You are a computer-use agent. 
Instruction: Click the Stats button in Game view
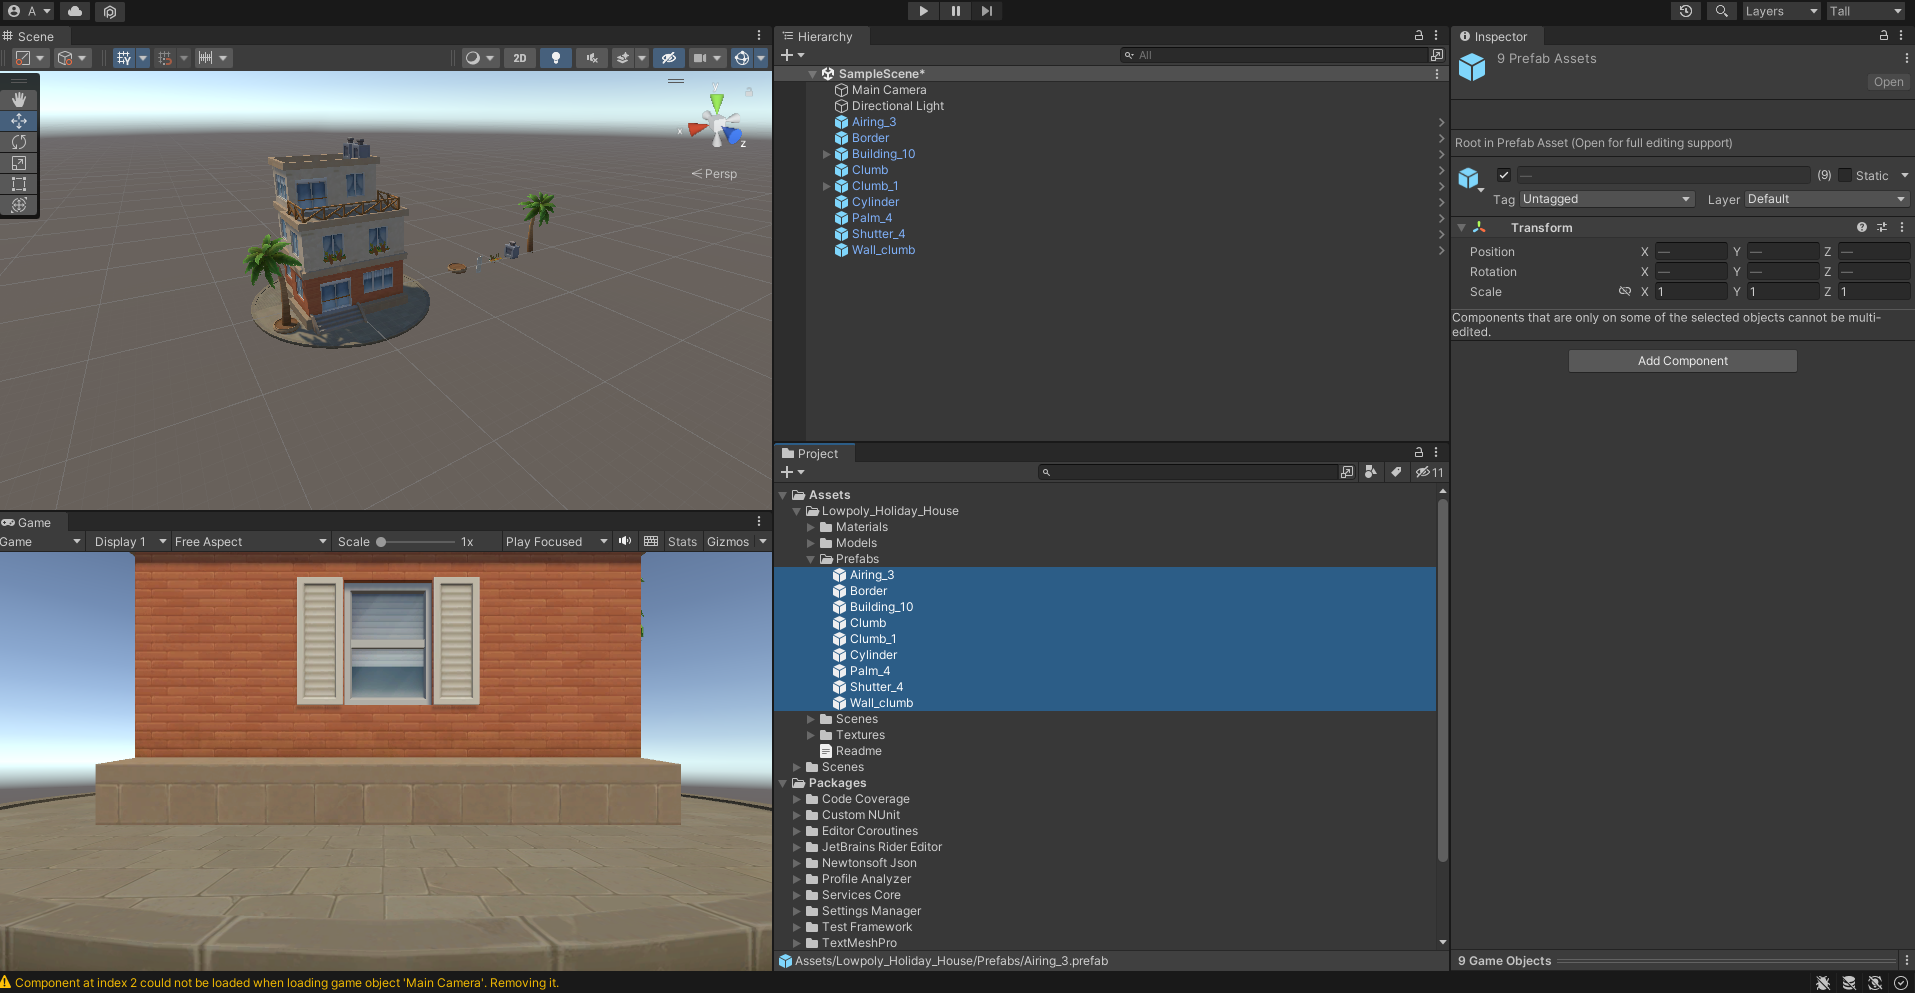click(x=682, y=542)
